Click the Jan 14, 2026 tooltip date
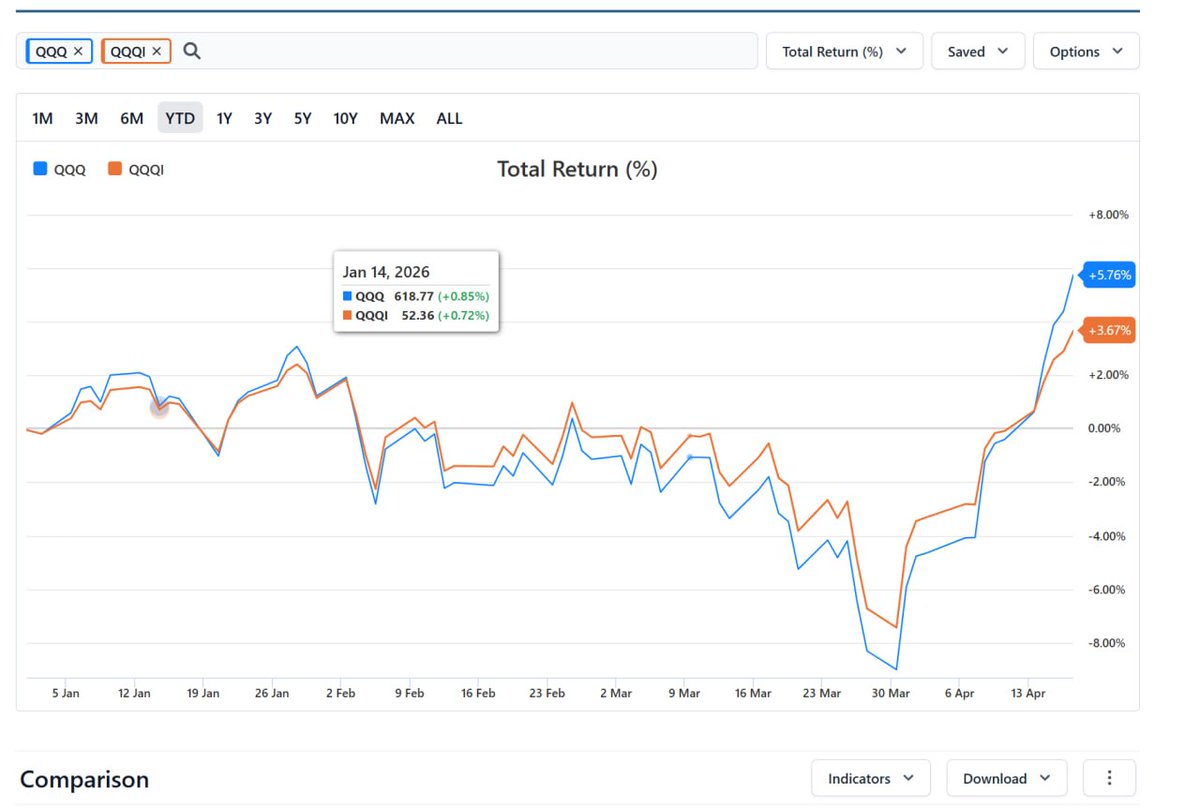 [386, 272]
